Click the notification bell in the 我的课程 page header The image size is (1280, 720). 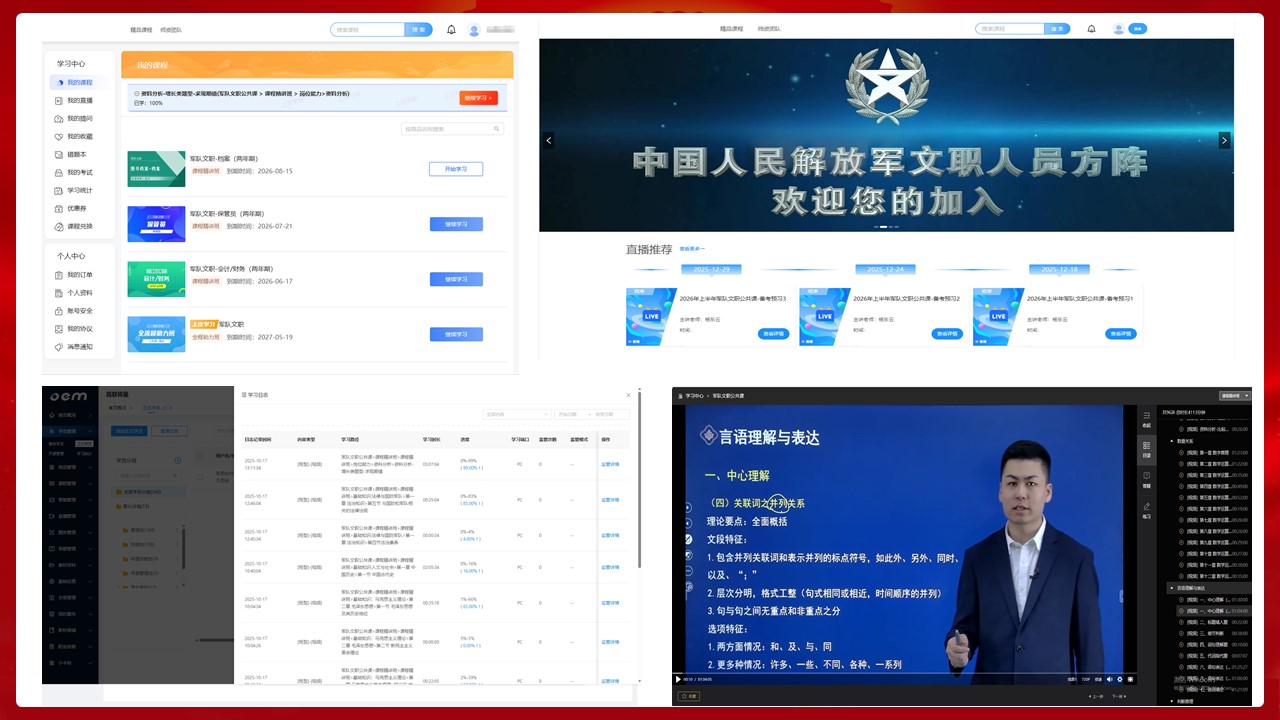(451, 30)
